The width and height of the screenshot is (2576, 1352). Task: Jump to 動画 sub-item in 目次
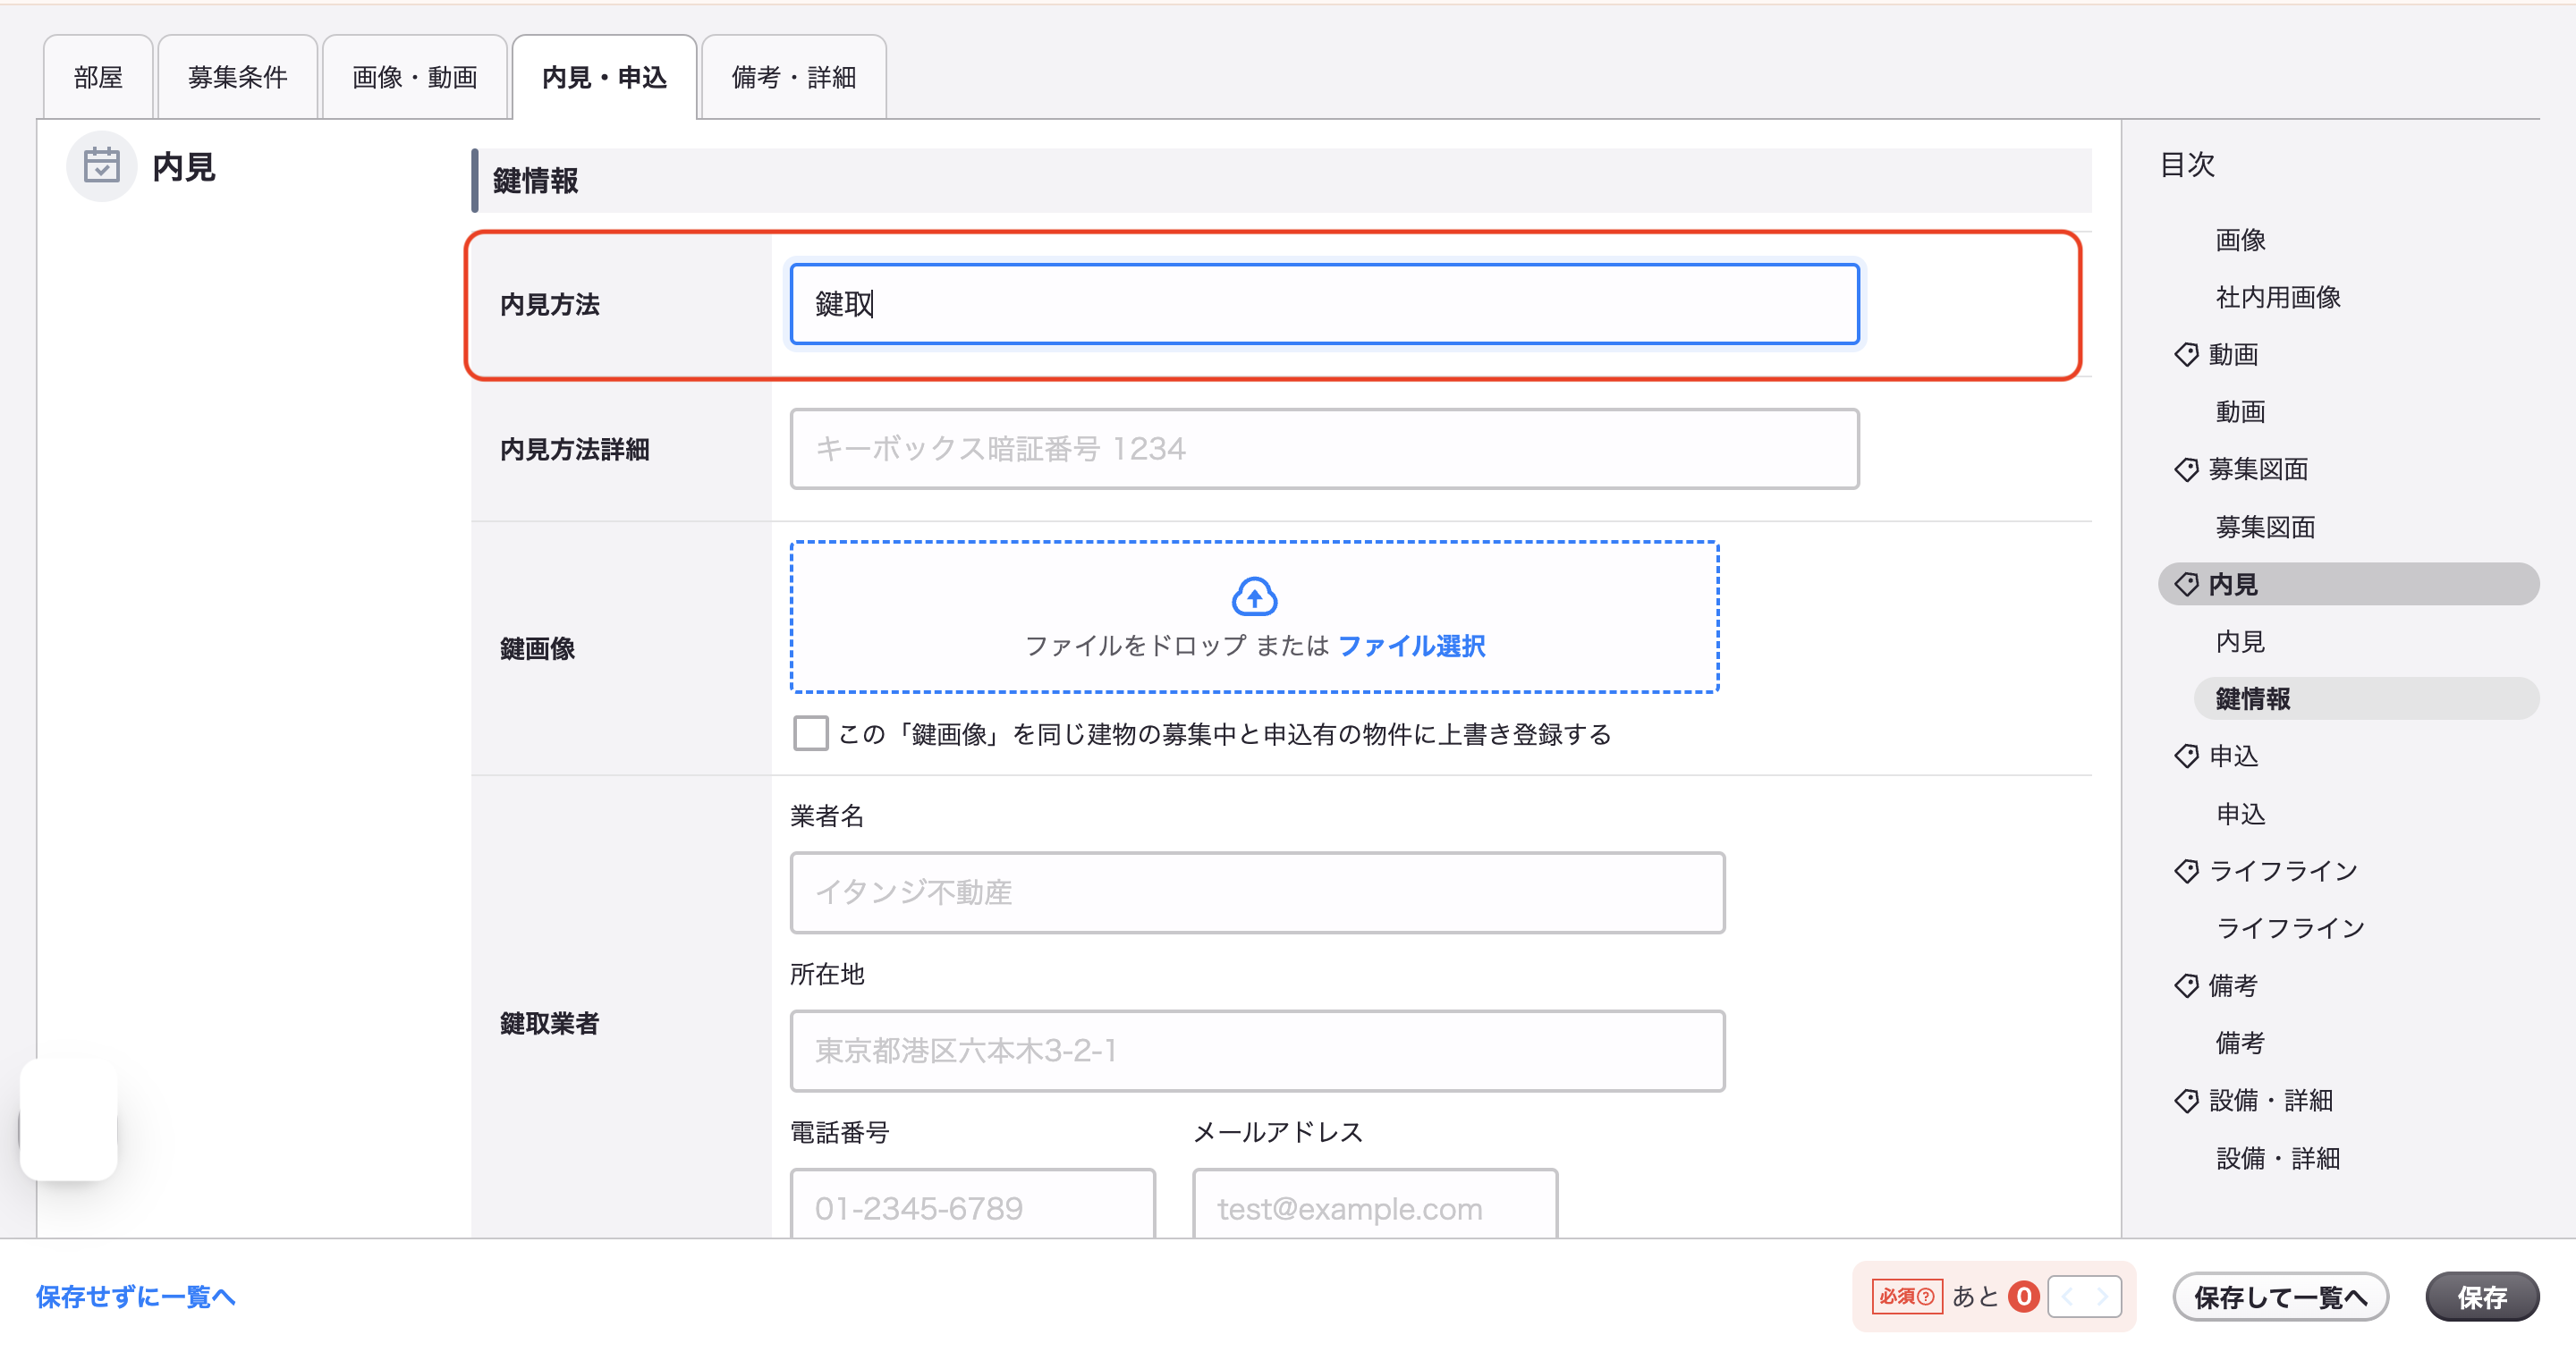click(x=2240, y=412)
